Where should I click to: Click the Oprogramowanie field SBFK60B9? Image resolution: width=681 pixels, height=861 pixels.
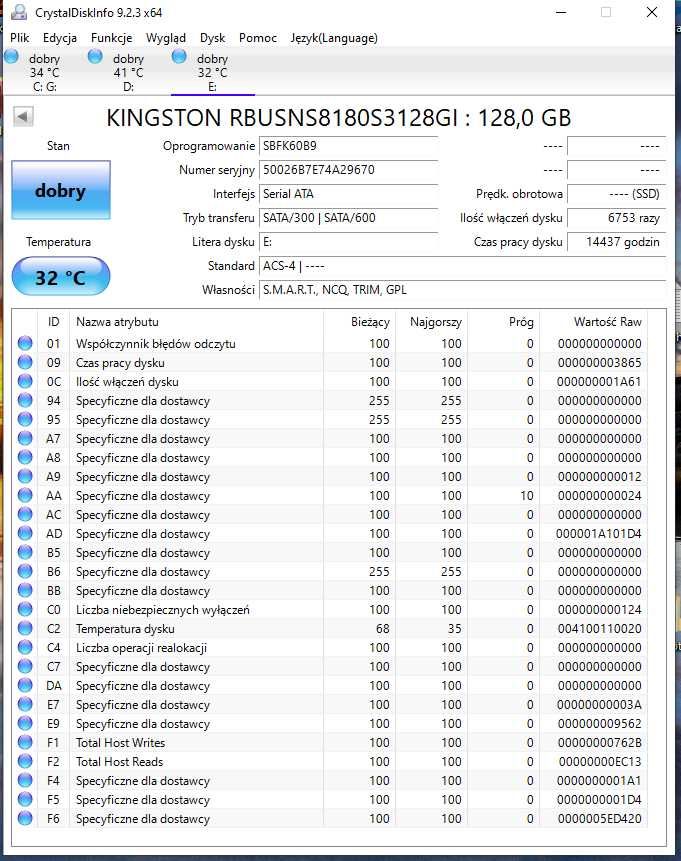pos(348,146)
